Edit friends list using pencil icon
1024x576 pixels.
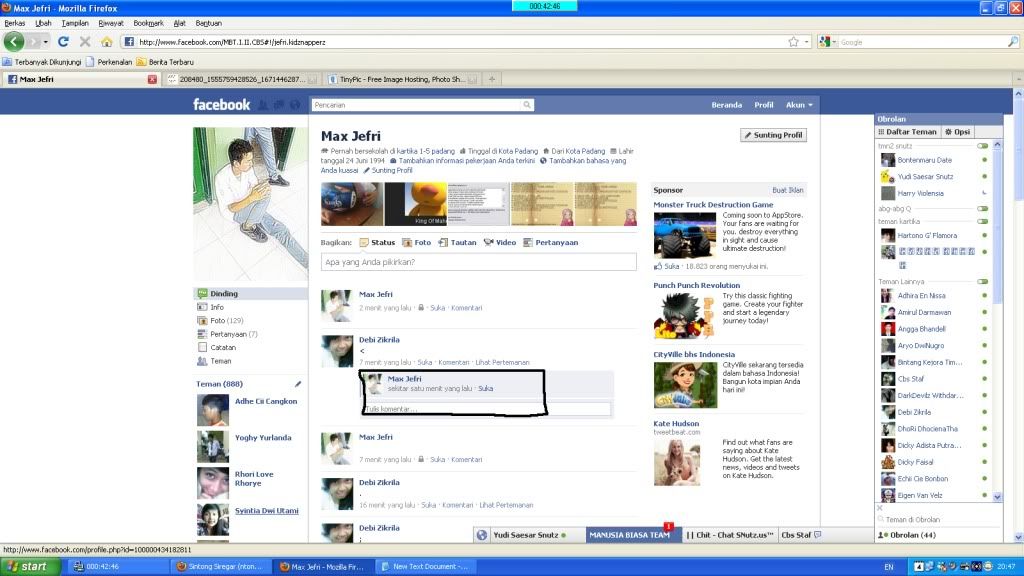coord(298,384)
